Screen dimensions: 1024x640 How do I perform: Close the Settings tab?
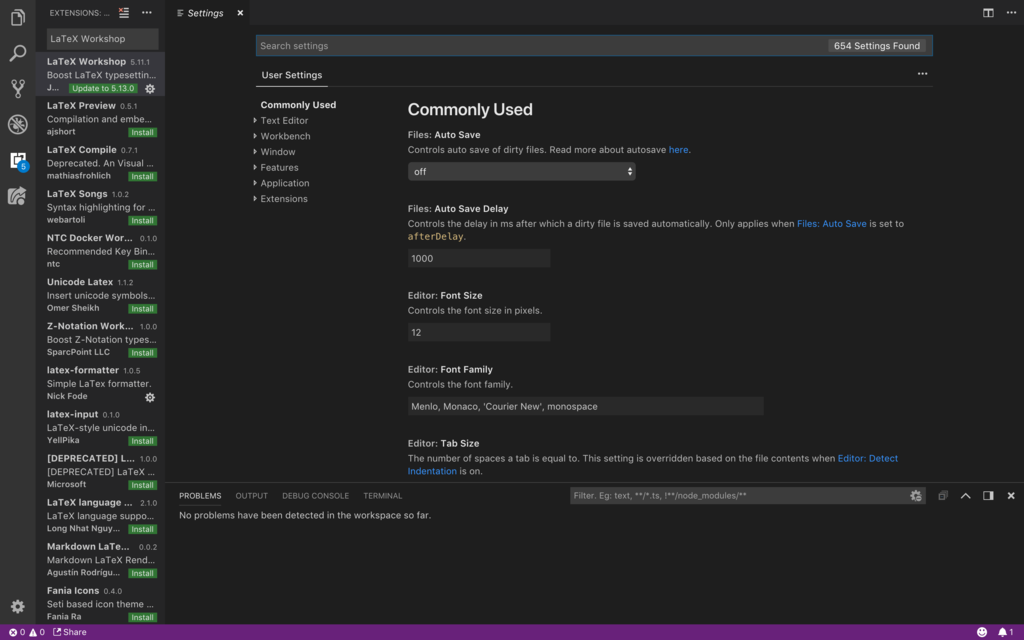(240, 12)
